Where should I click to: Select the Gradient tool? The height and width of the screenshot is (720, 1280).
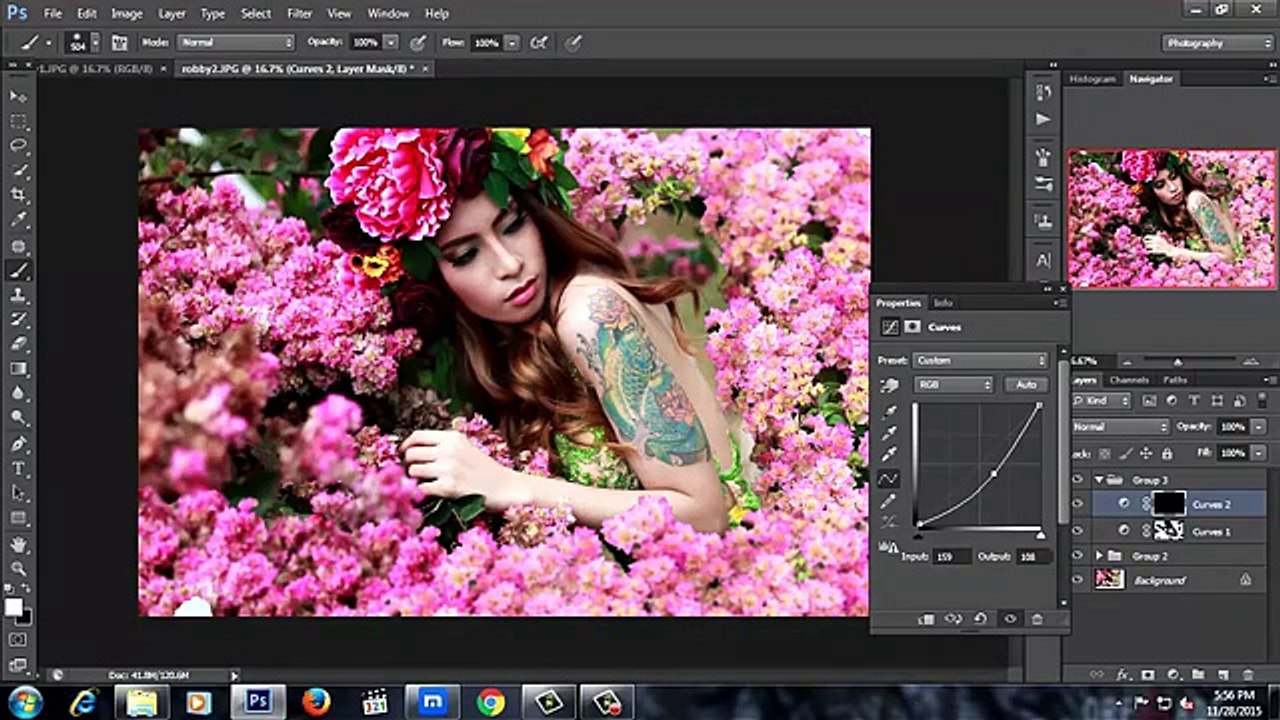18,370
